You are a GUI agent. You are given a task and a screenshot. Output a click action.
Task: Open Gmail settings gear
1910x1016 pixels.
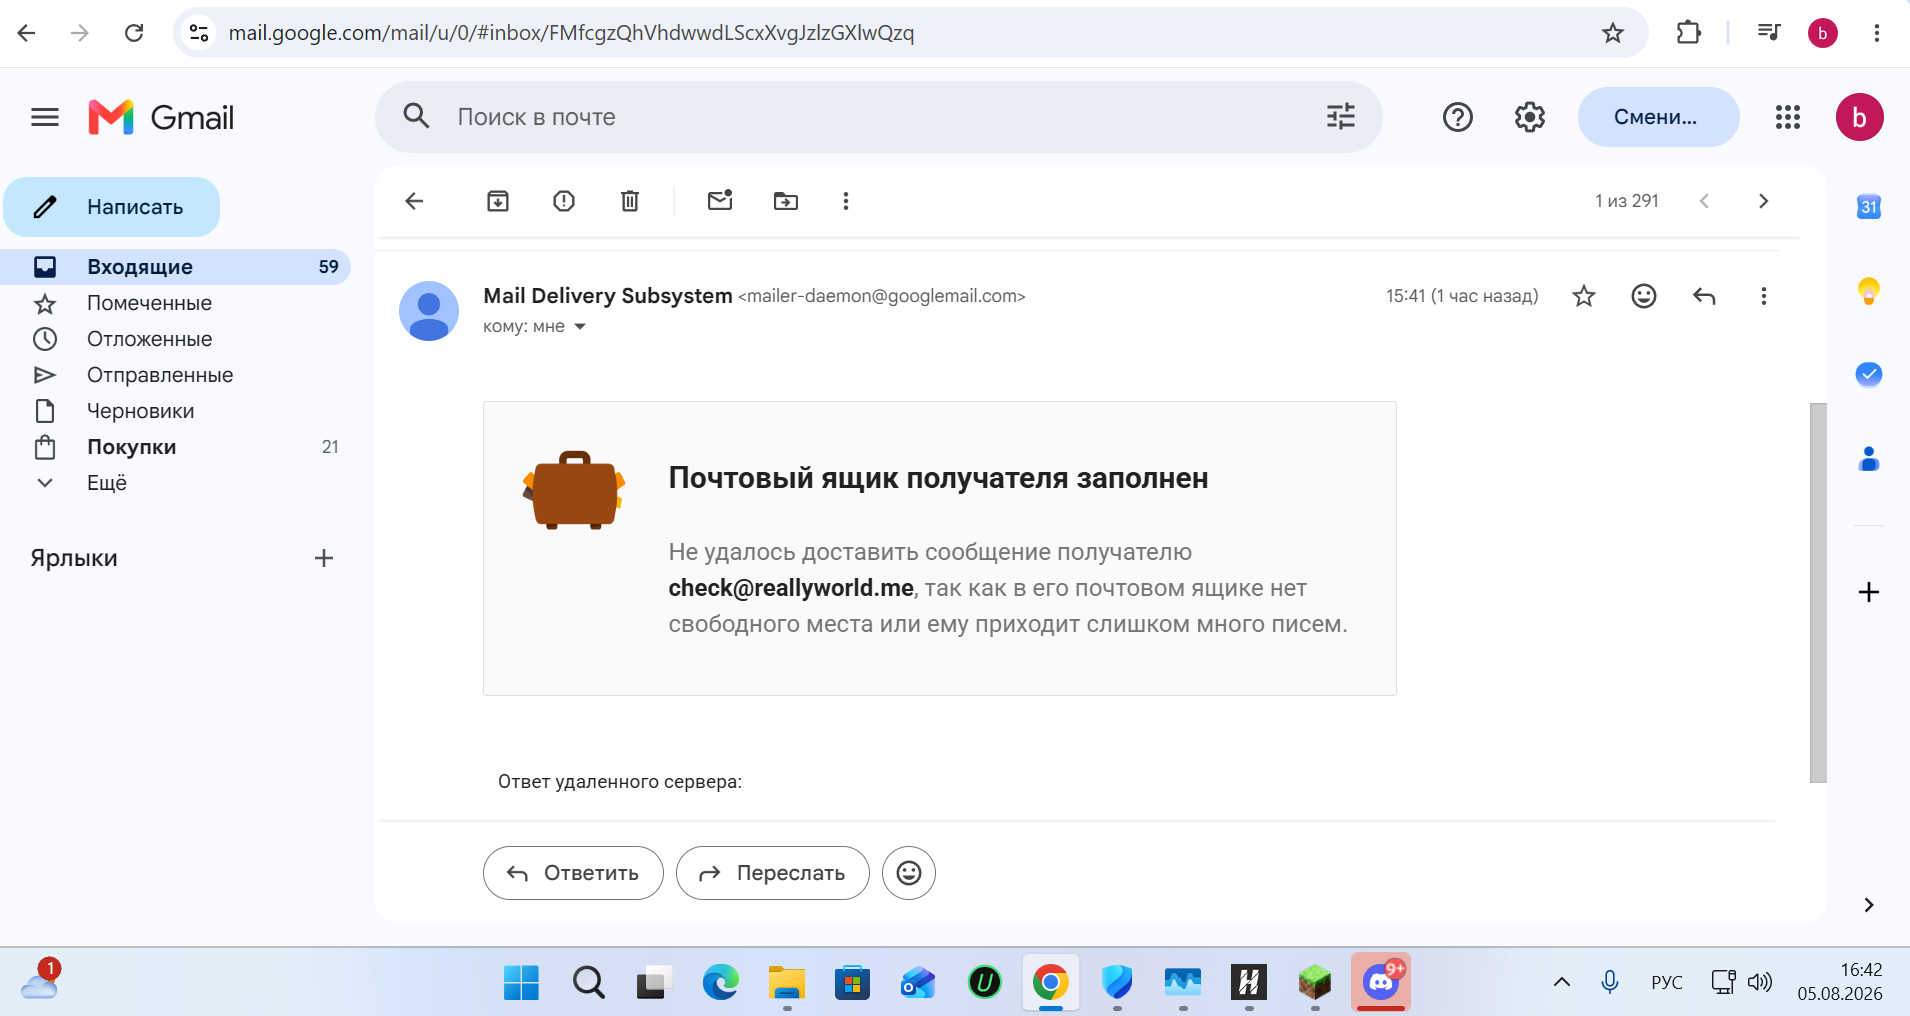(x=1530, y=117)
